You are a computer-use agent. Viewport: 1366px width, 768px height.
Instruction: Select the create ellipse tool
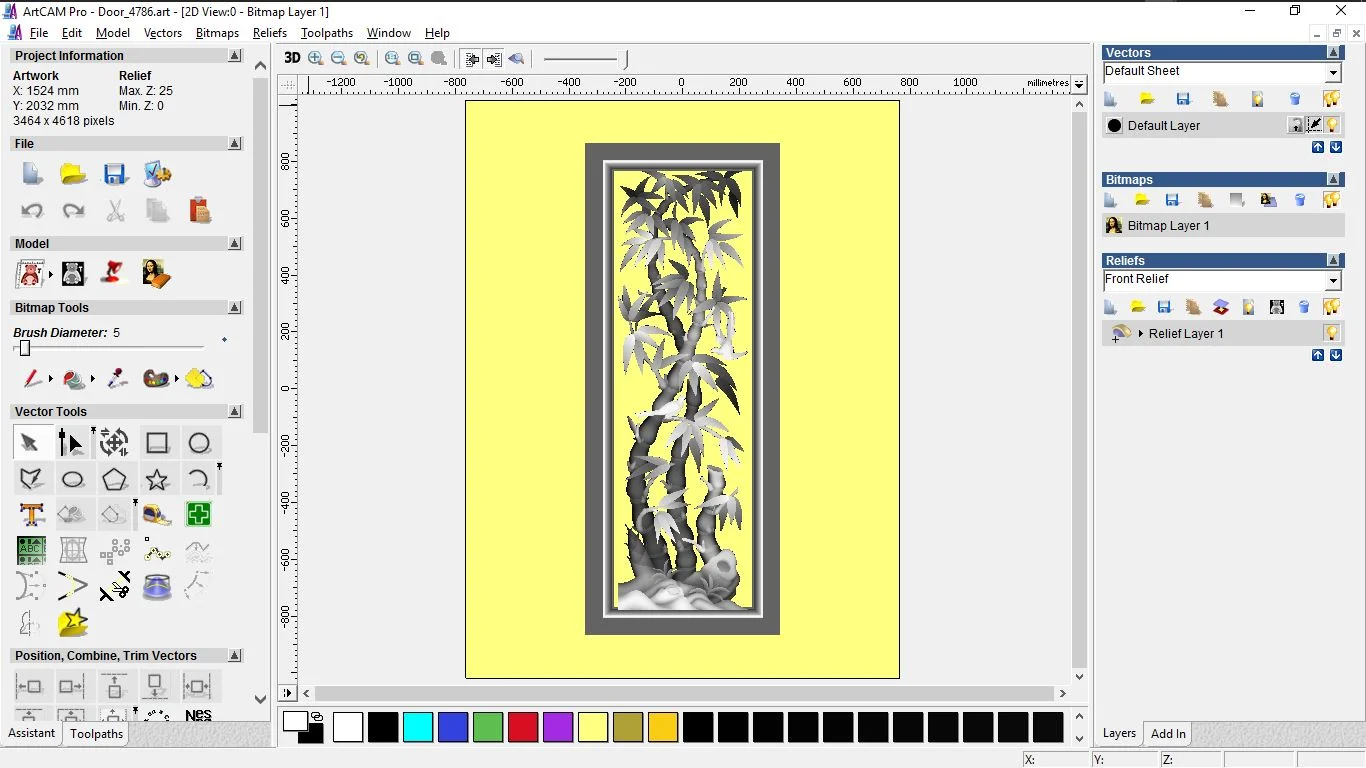coord(73,479)
